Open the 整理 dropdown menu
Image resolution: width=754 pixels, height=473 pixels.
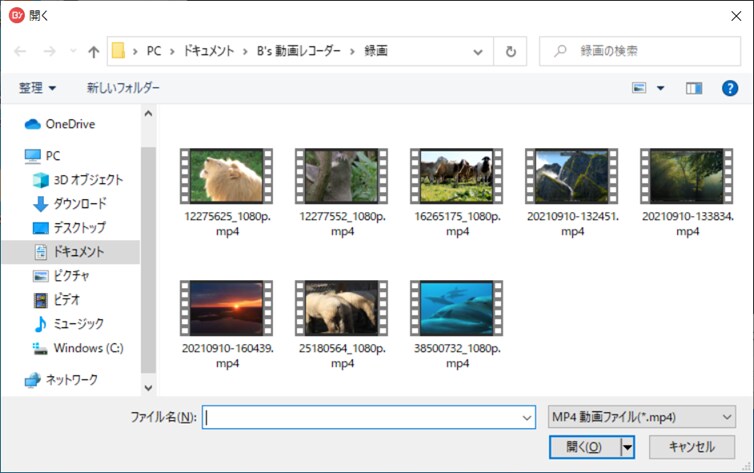point(38,88)
